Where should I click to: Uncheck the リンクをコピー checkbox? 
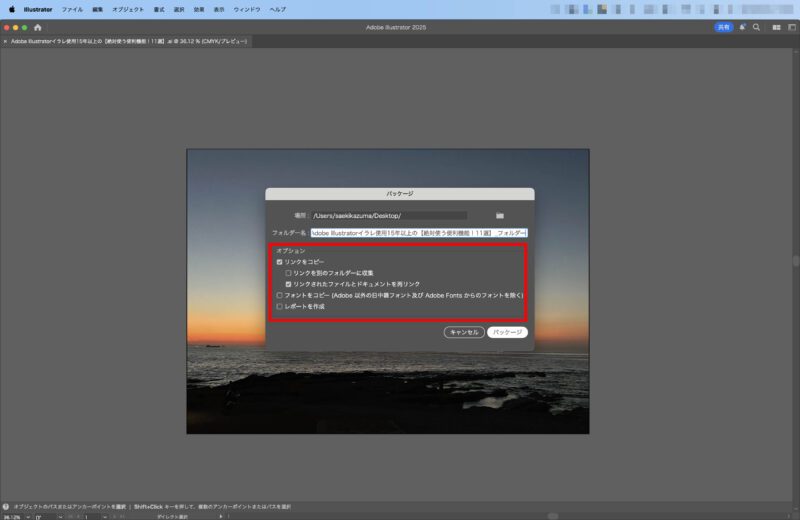click(x=280, y=261)
